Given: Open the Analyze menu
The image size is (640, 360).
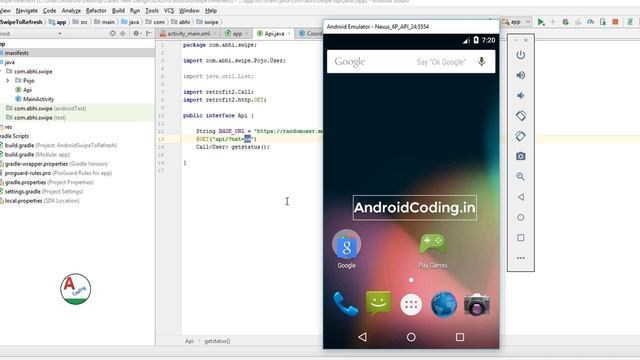Looking at the screenshot, I should (71, 11).
